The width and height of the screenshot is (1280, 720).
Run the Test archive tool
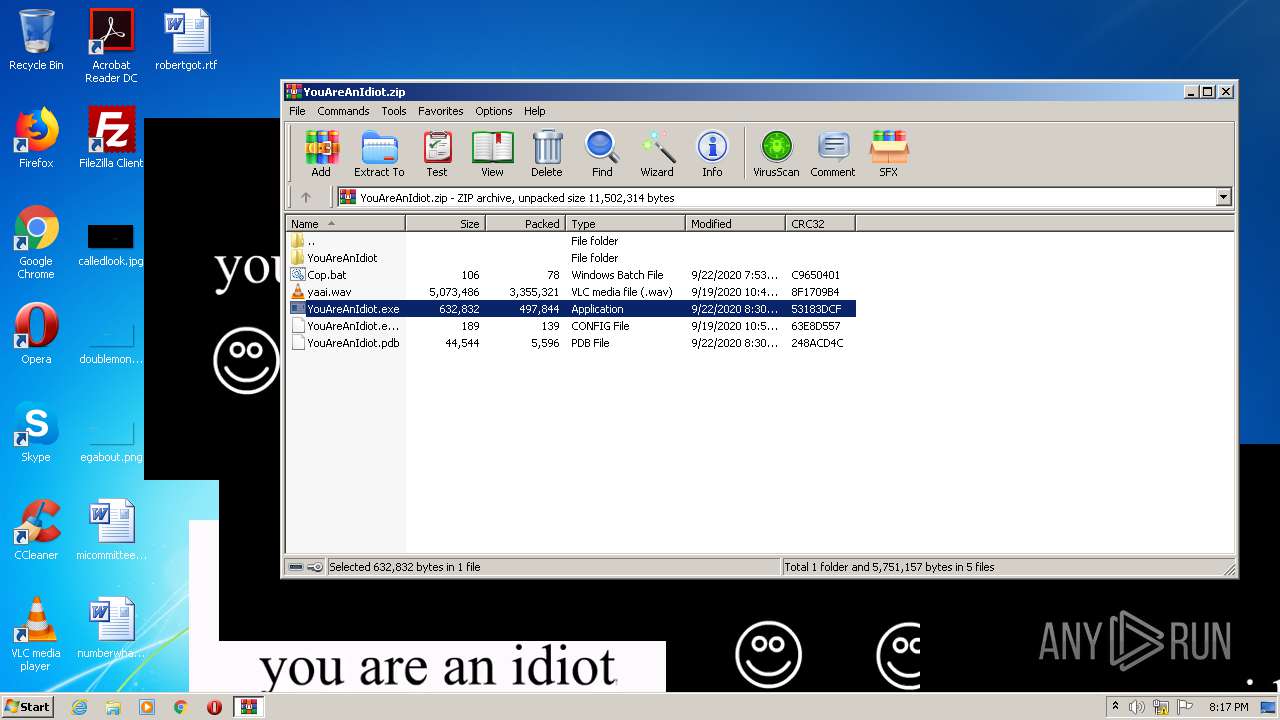point(437,154)
